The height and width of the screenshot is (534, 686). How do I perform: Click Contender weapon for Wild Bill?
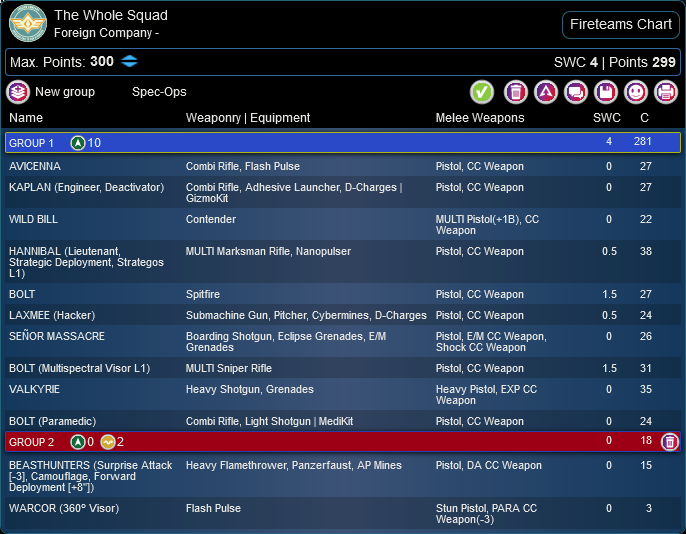click(x=211, y=219)
